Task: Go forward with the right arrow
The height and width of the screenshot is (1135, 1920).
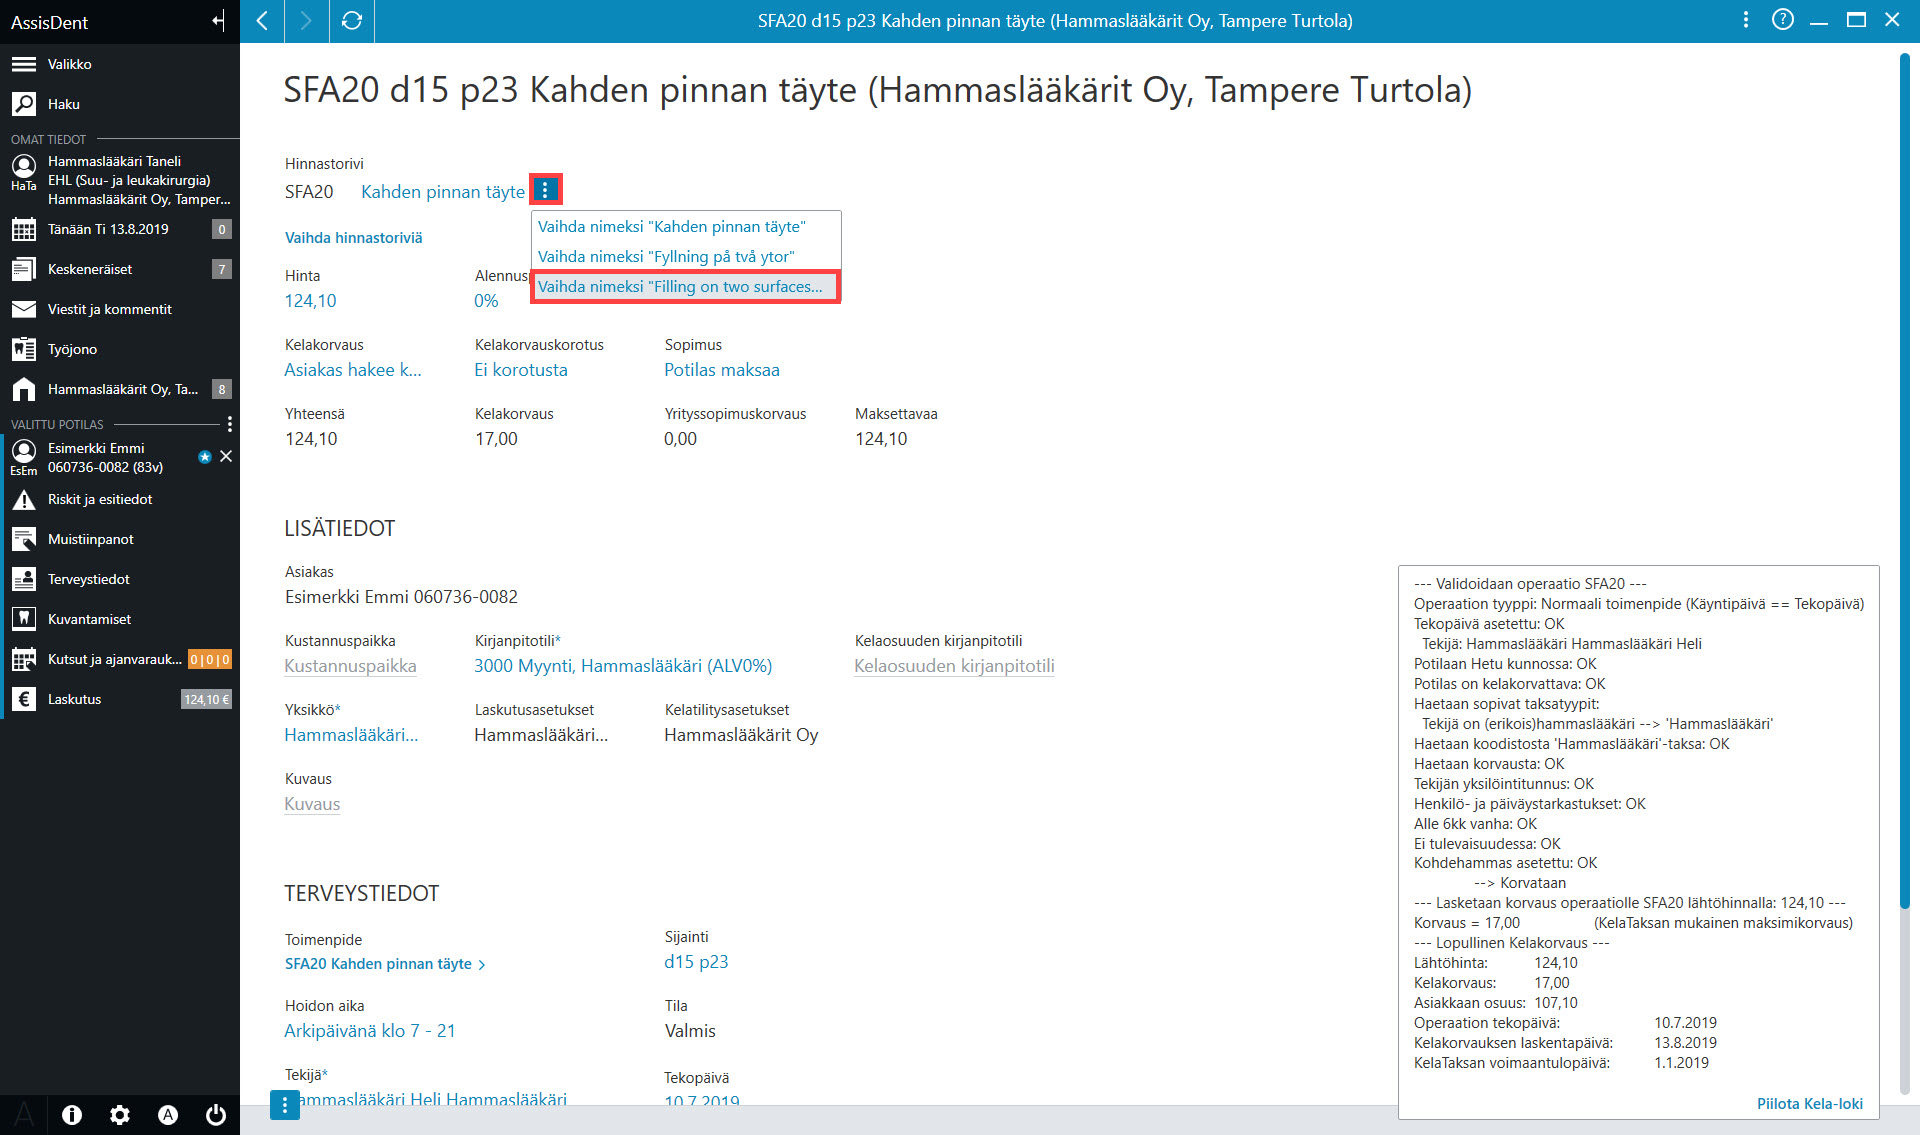Action: click(306, 21)
